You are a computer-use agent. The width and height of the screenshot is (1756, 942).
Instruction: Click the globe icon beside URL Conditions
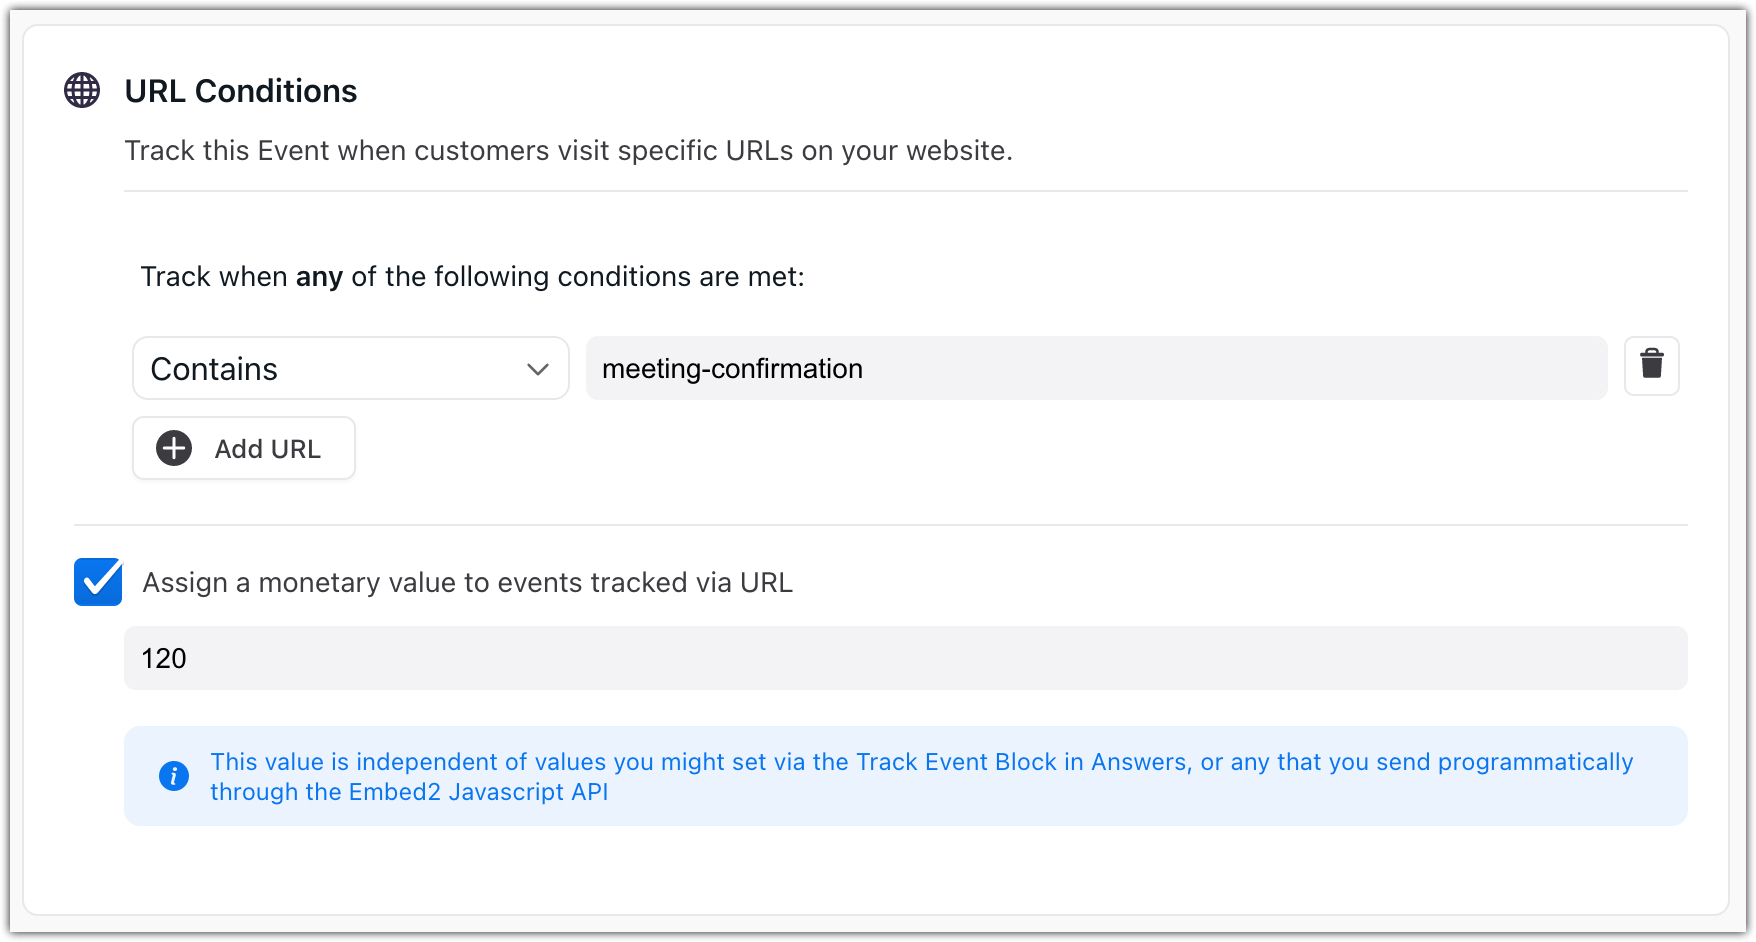point(82,90)
